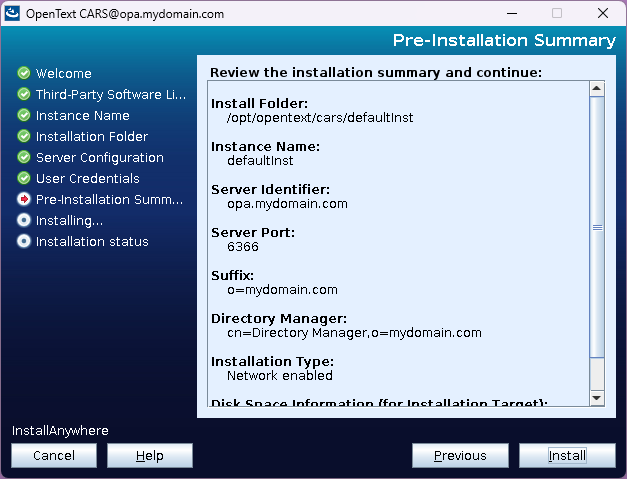Select the Instance Name step label in sidebar
This screenshot has height=479, width=627.
click(82, 116)
